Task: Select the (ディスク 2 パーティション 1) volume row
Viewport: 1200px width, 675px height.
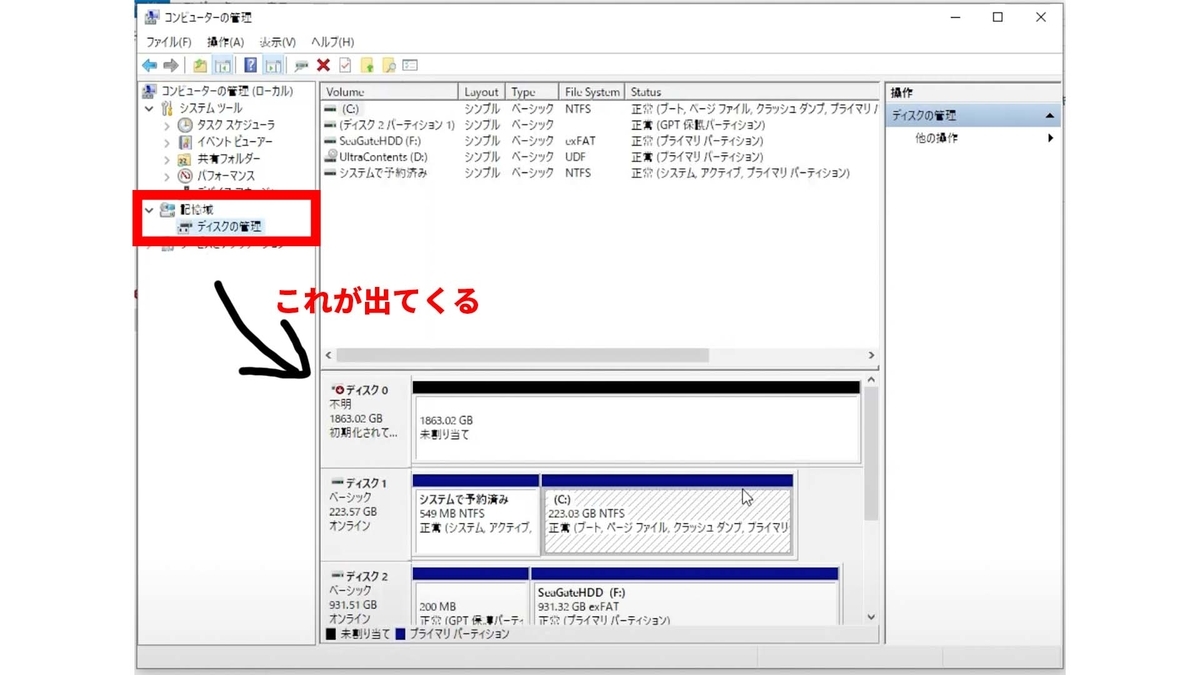Action: (x=600, y=125)
